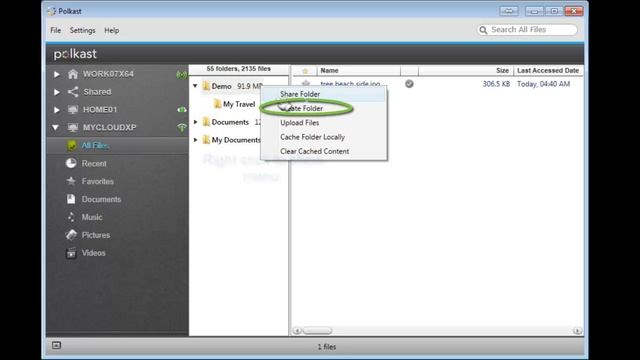Image resolution: width=640 pixels, height=360 pixels.
Task: Click the sync status check icon of tree file
Action: click(x=409, y=84)
